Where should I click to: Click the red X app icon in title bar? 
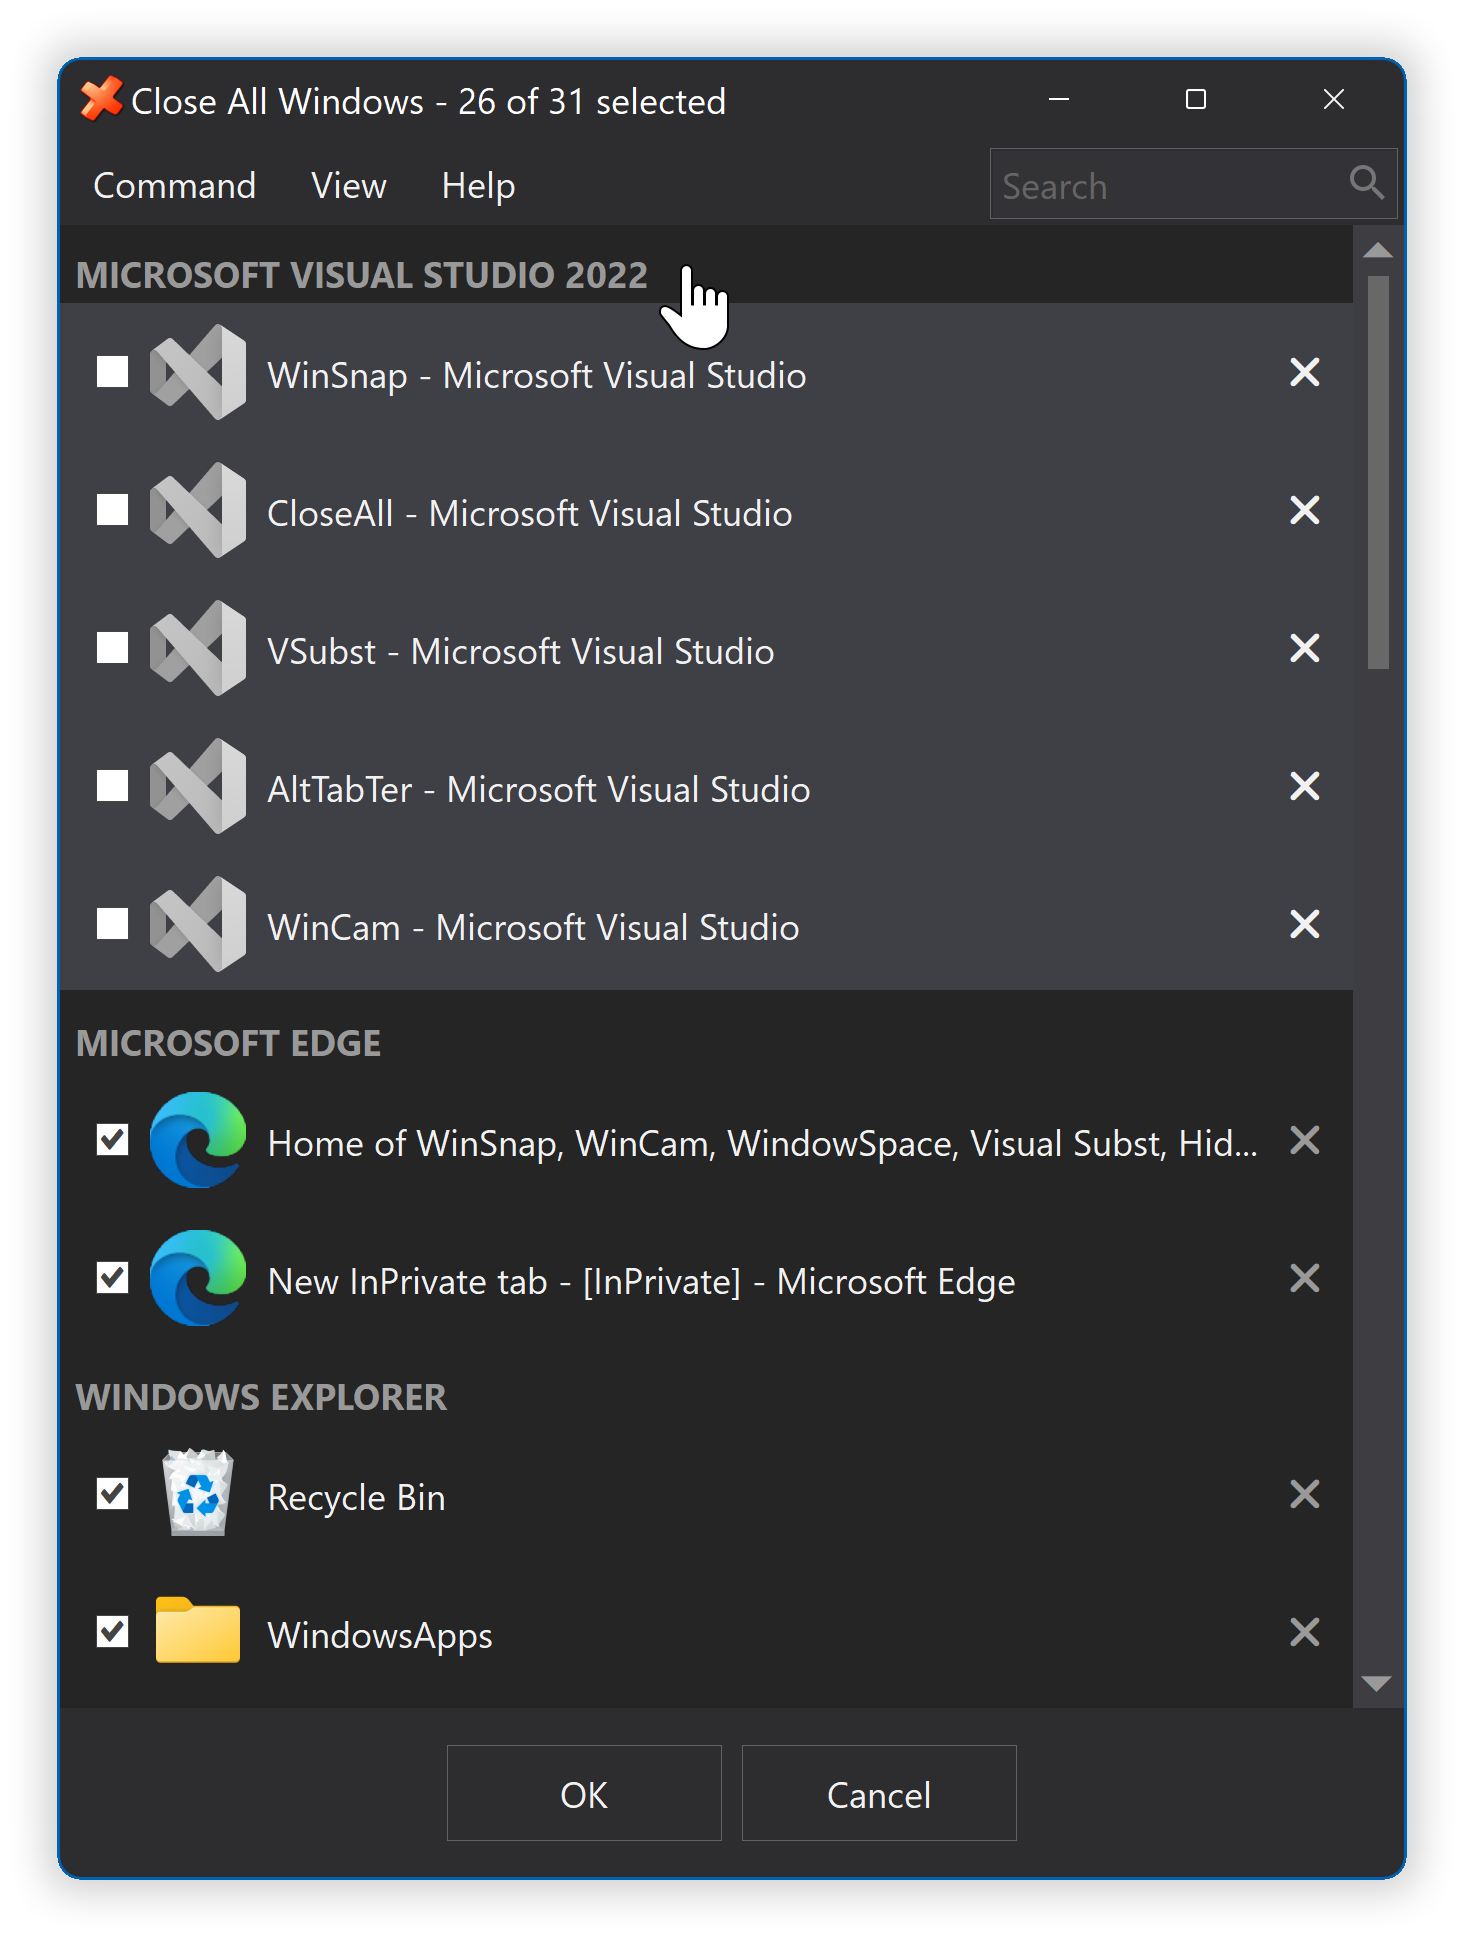point(101,99)
